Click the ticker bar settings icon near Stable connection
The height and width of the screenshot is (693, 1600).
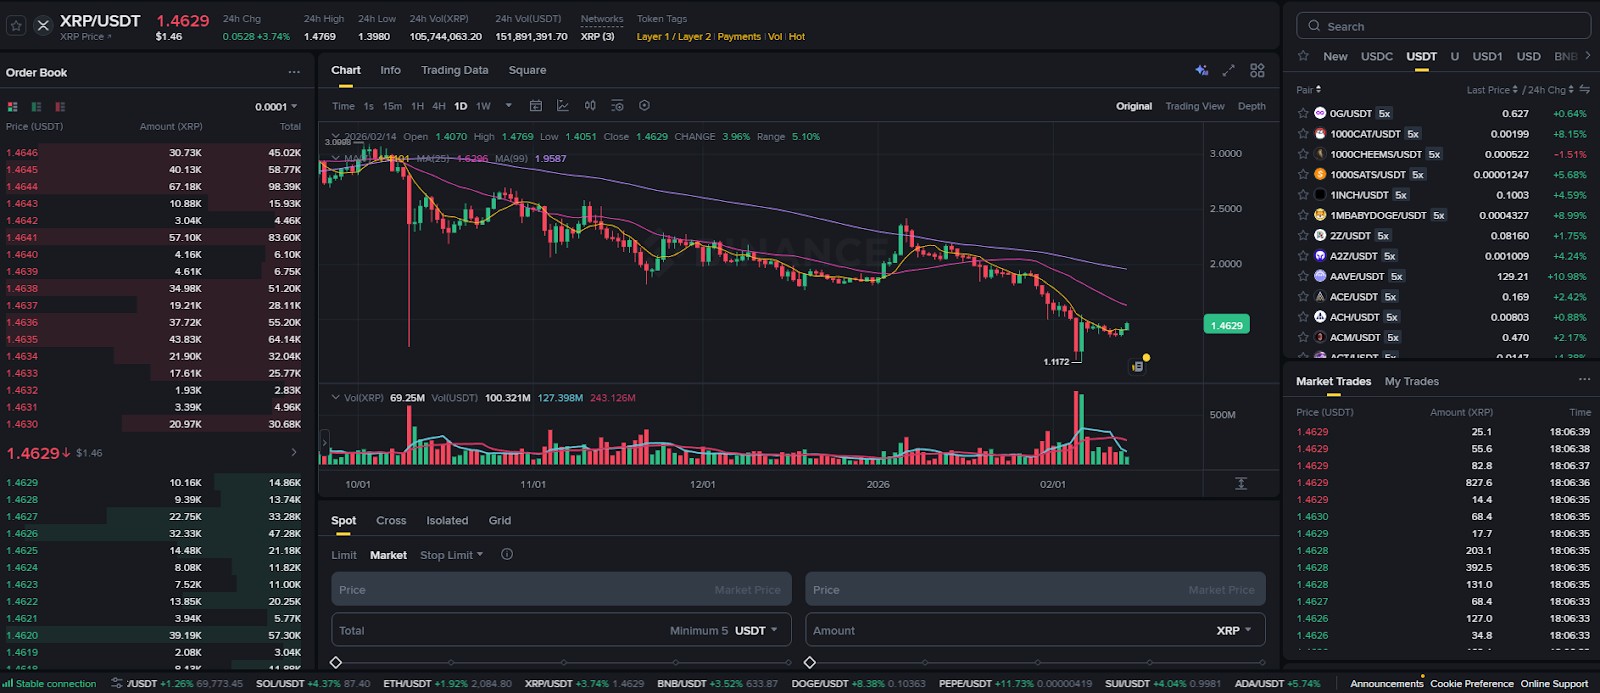coord(117,684)
